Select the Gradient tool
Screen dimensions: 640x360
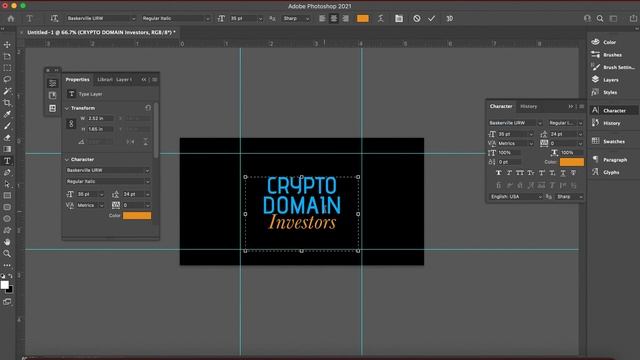tap(7, 149)
